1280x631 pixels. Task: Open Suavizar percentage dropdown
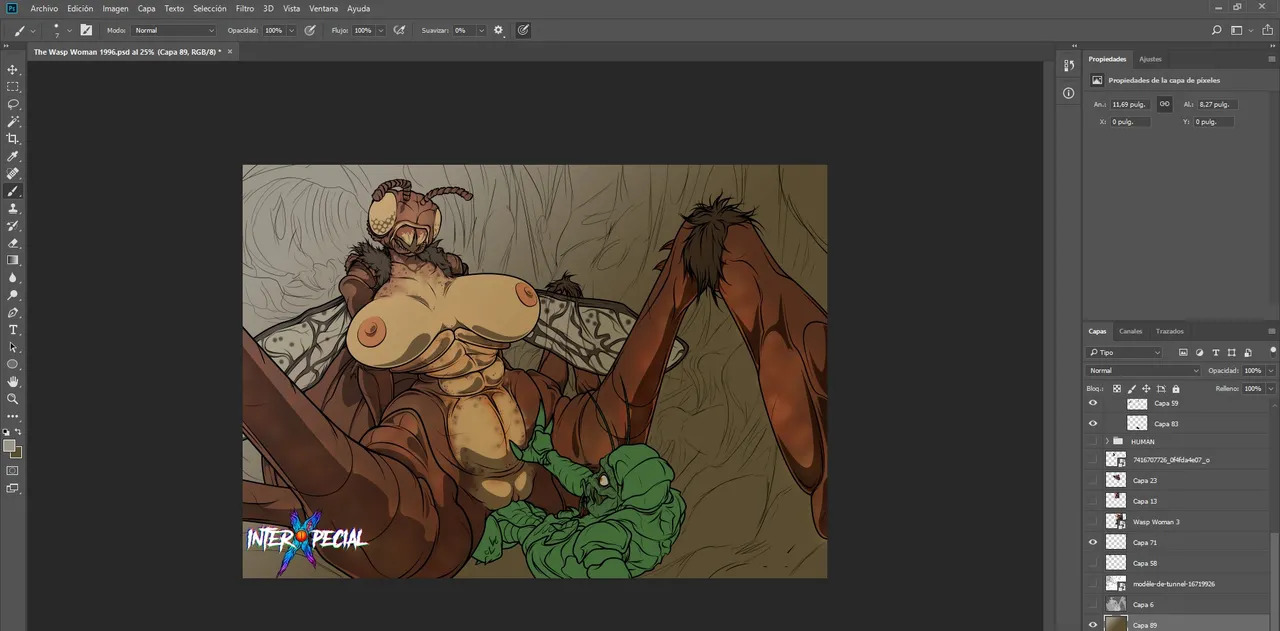(x=481, y=31)
